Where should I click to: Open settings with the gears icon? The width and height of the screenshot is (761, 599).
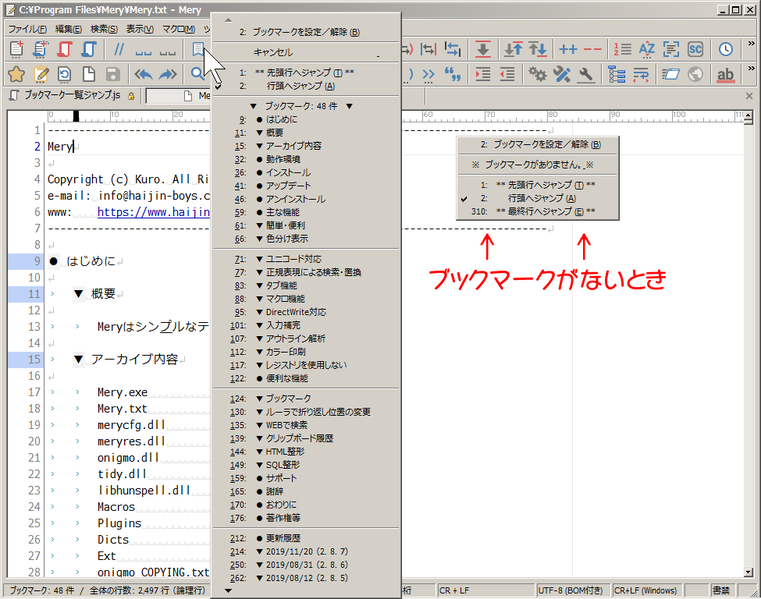point(538,74)
